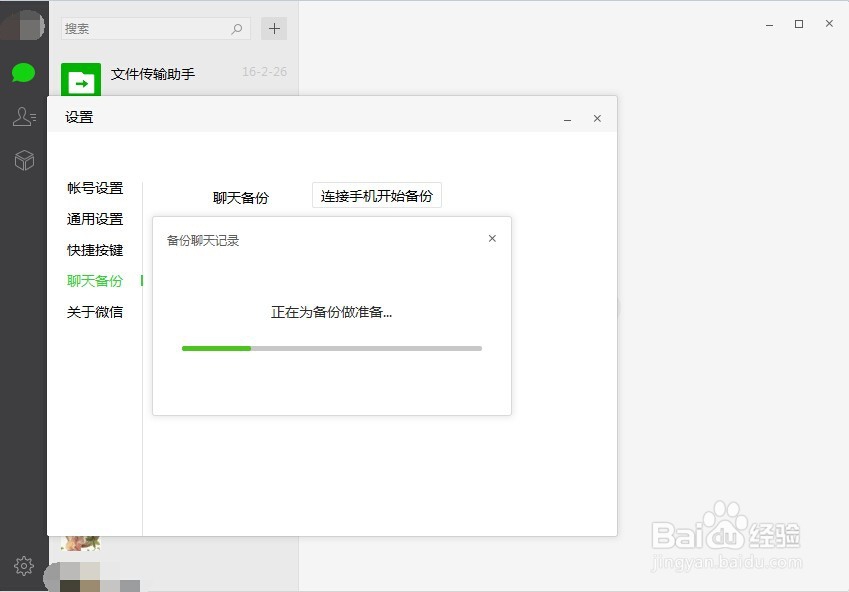Click the 正在为备份做准备 status text

point(331,312)
